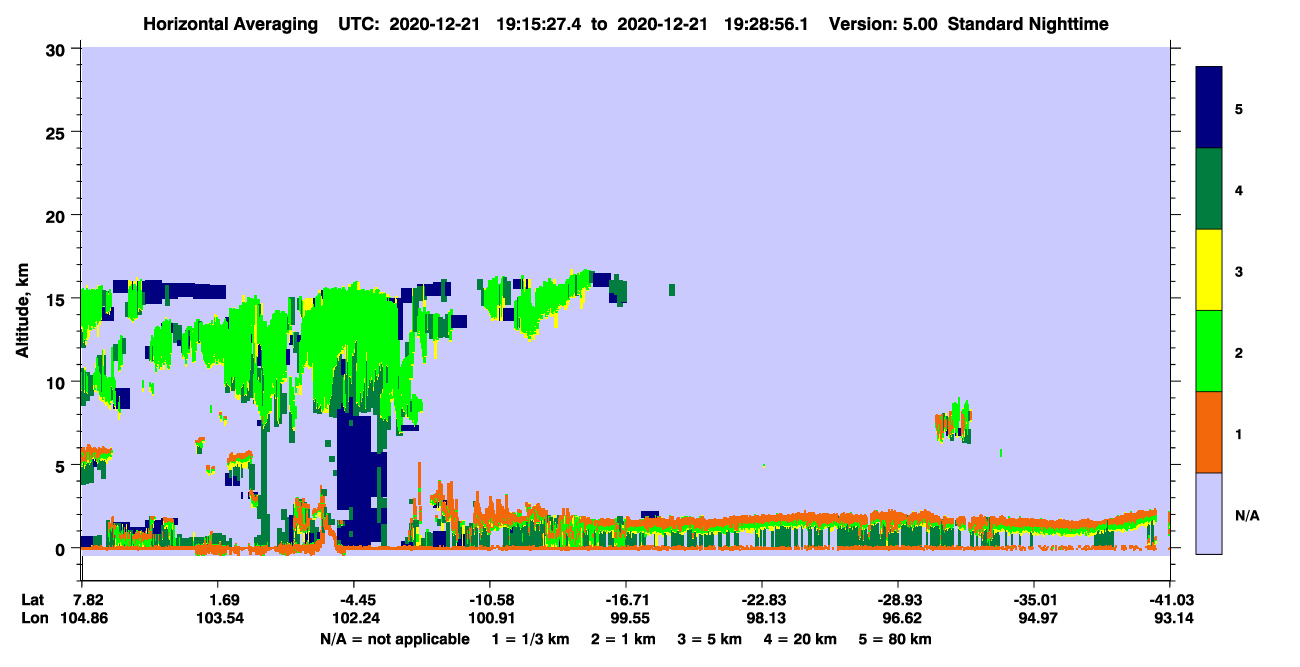The height and width of the screenshot is (667, 1300).
Task: Click the latitude value -16.71
Action: point(625,600)
